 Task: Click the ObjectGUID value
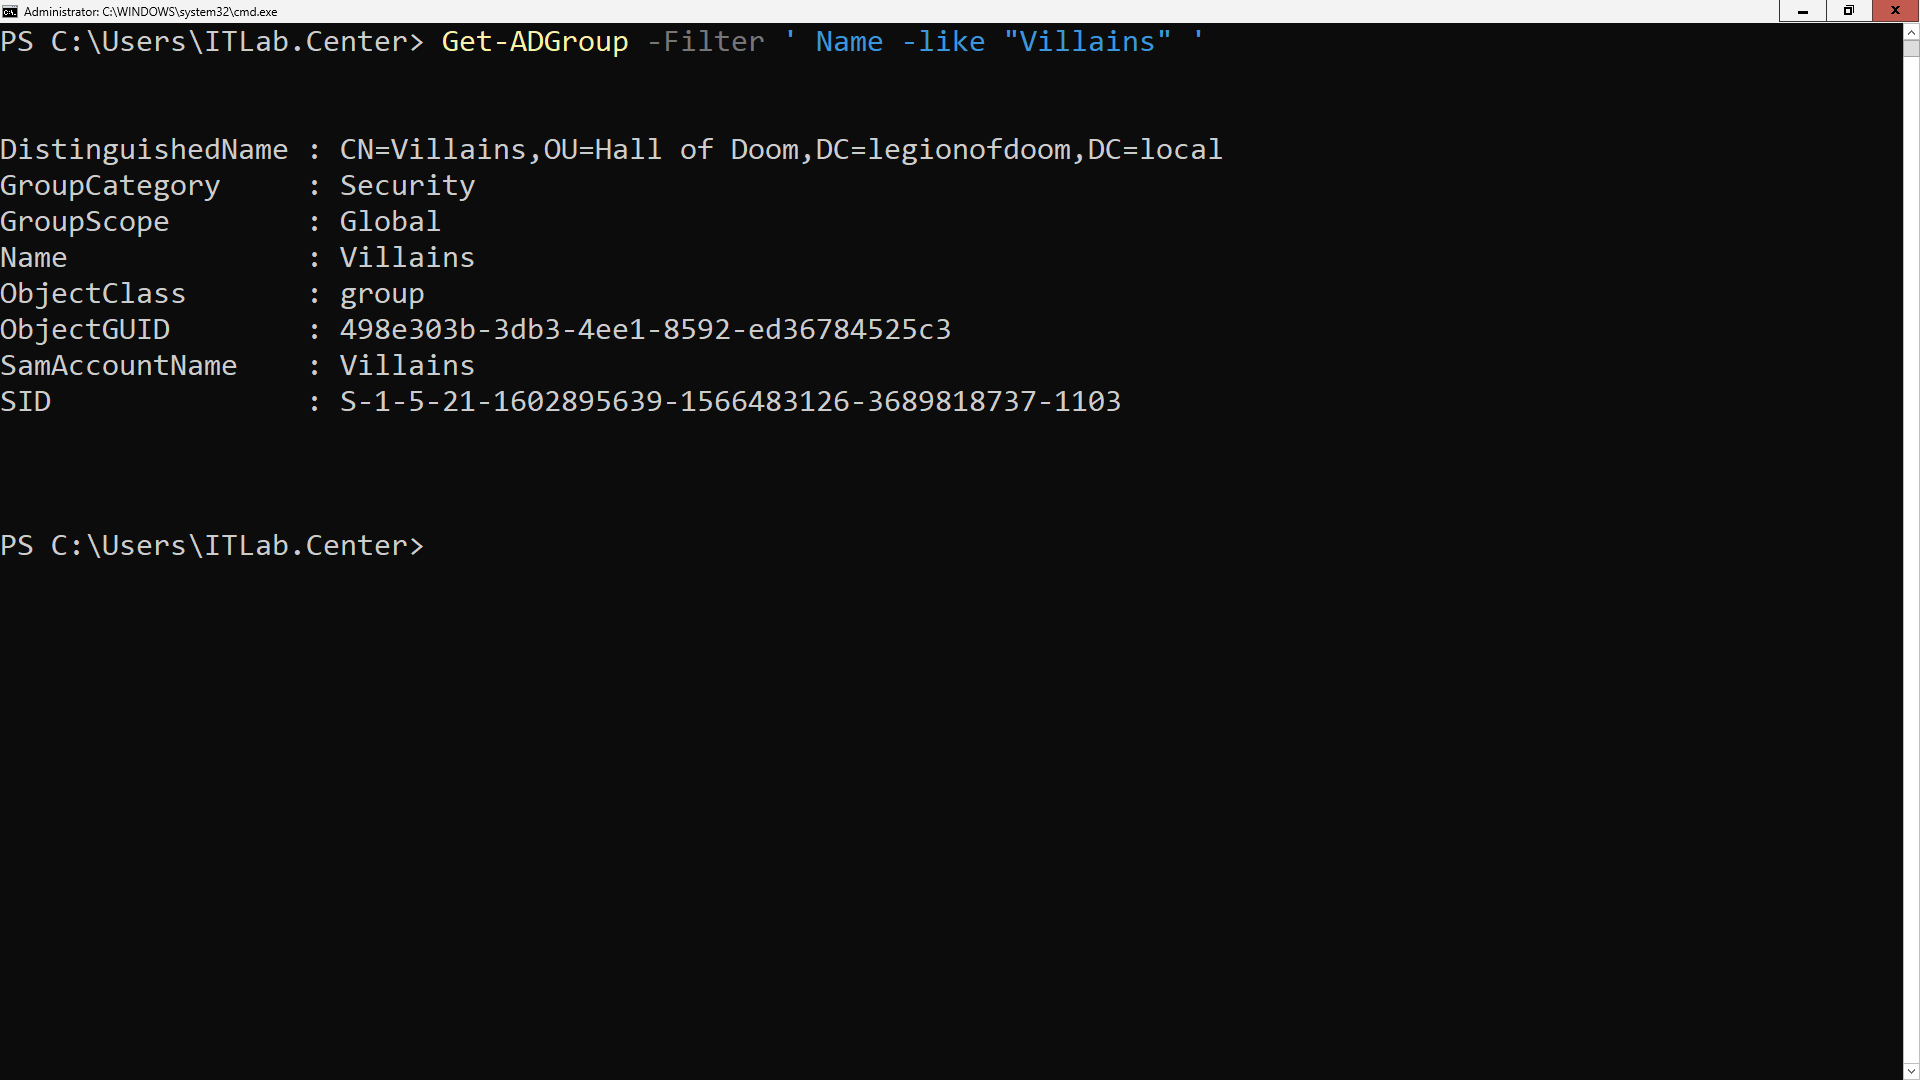(x=645, y=330)
